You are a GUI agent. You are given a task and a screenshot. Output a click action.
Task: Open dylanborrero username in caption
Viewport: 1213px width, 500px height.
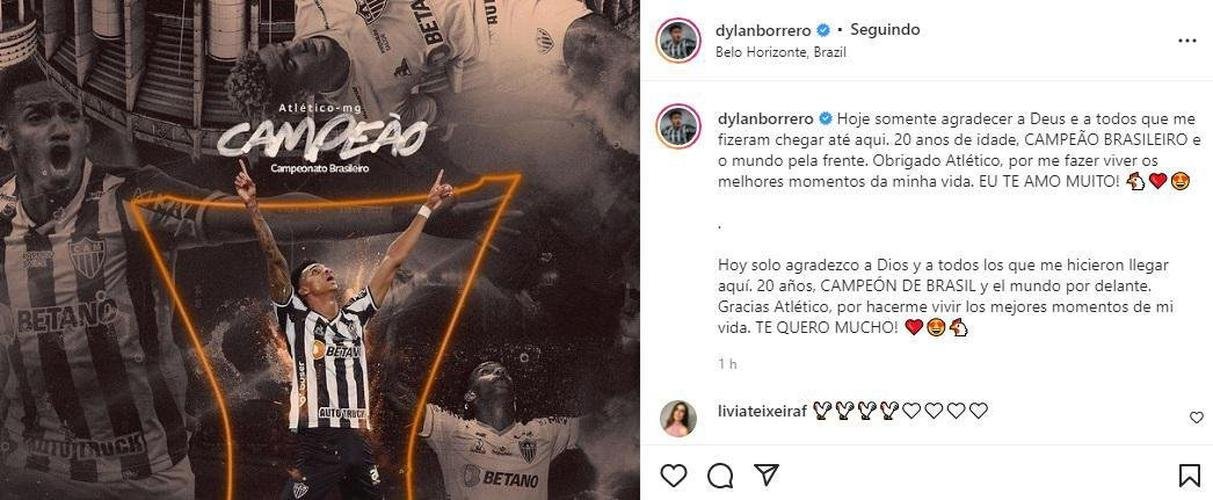point(765,117)
